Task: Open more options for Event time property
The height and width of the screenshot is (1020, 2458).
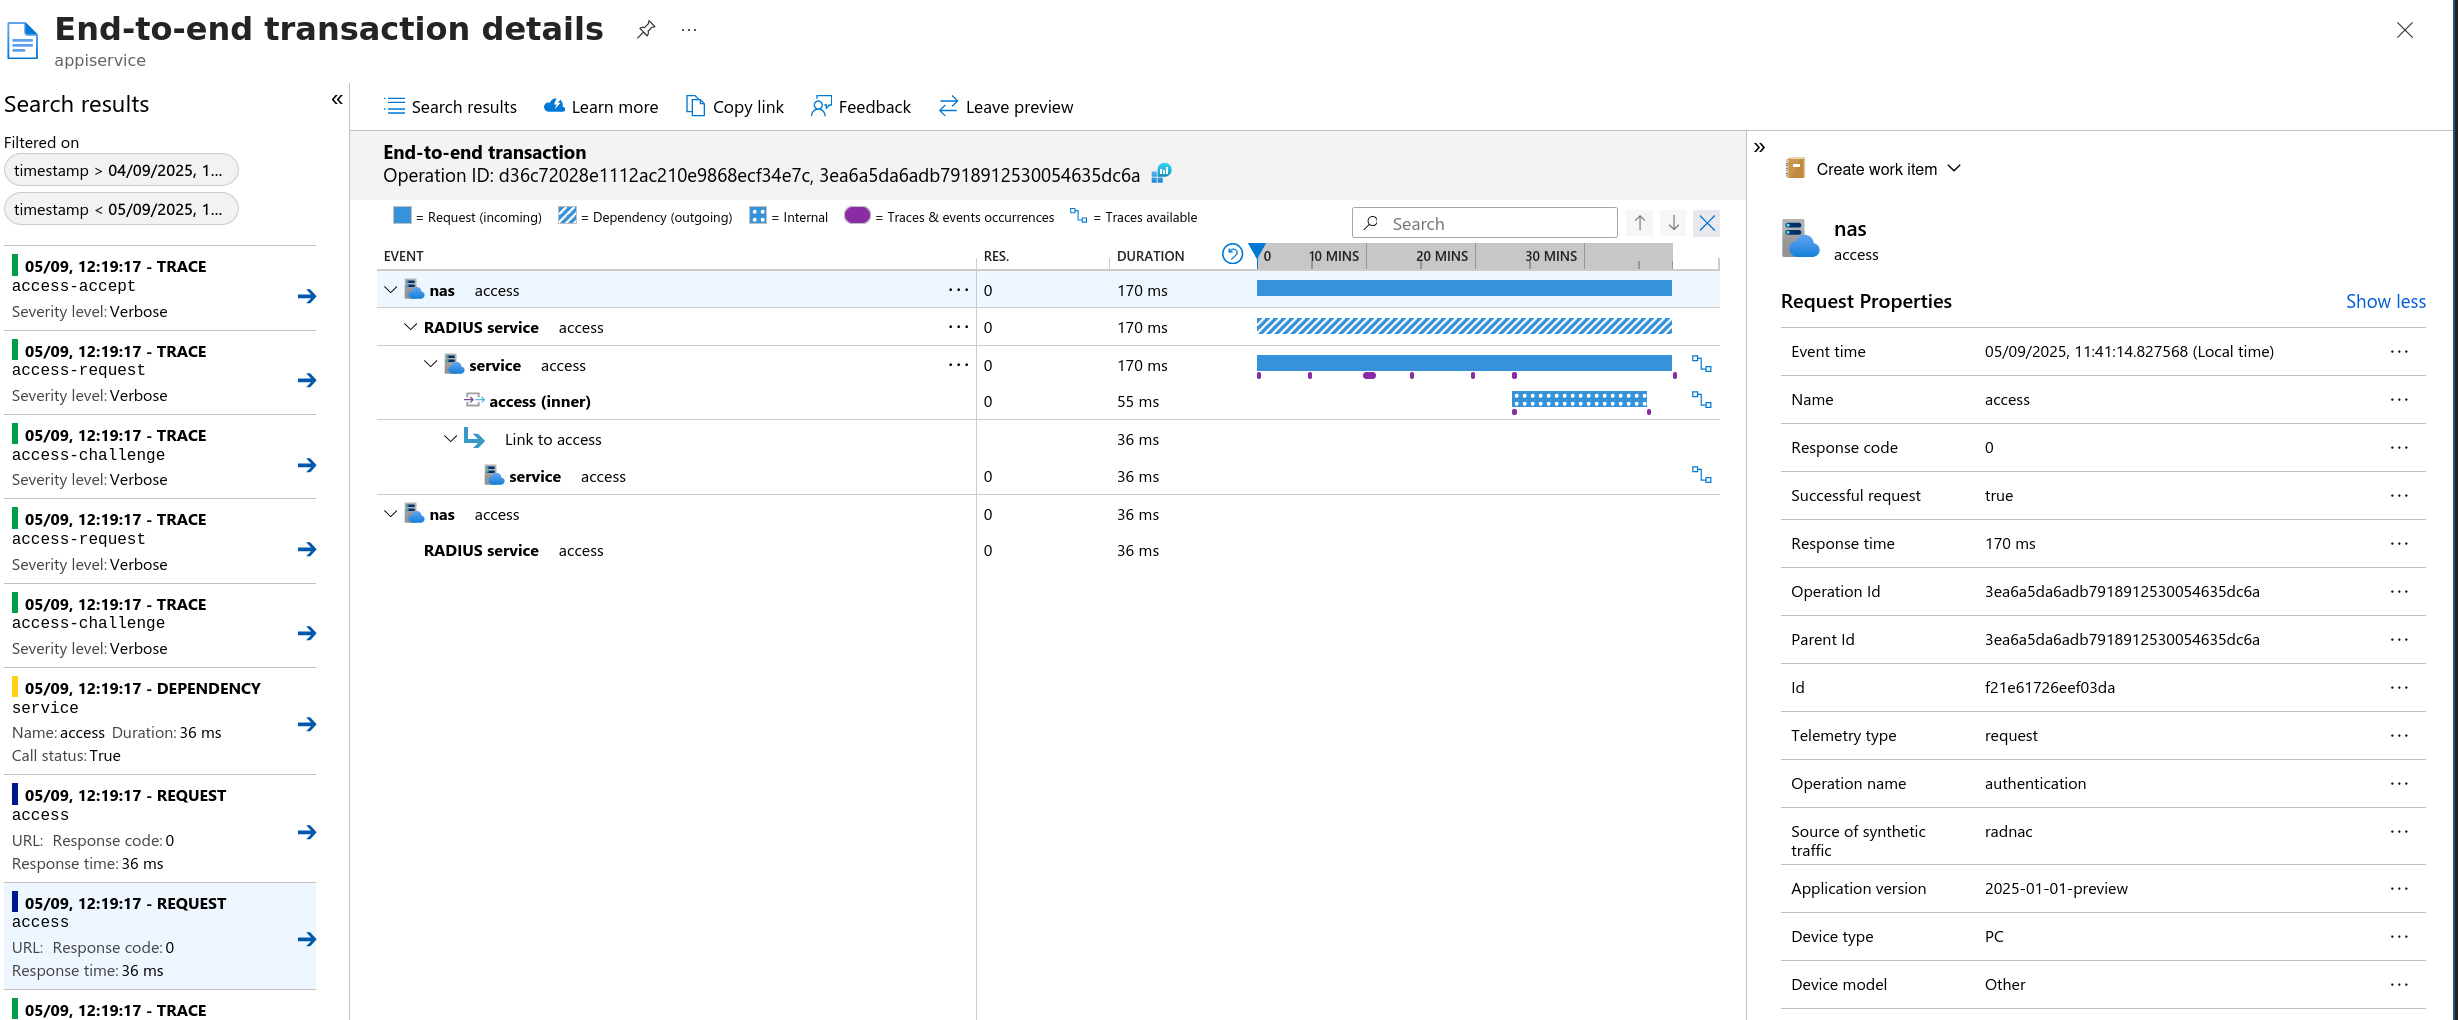Action: point(2399,352)
